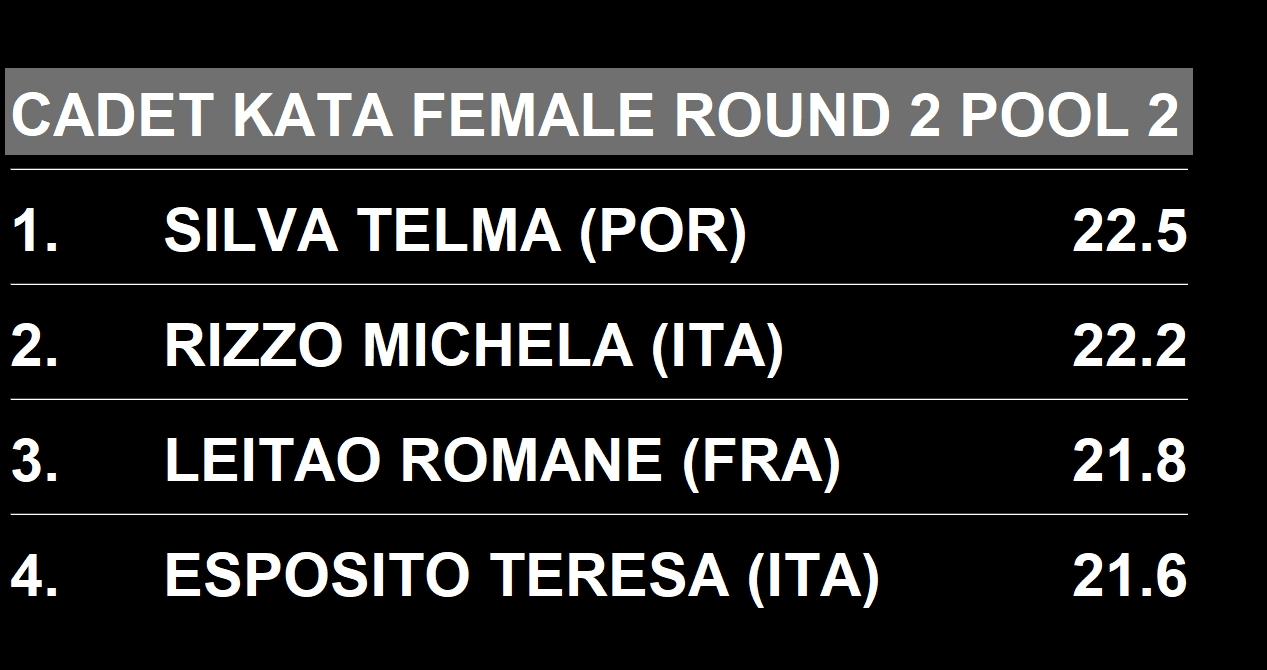
Task: Select the score 21.6
Action: click(x=1129, y=577)
